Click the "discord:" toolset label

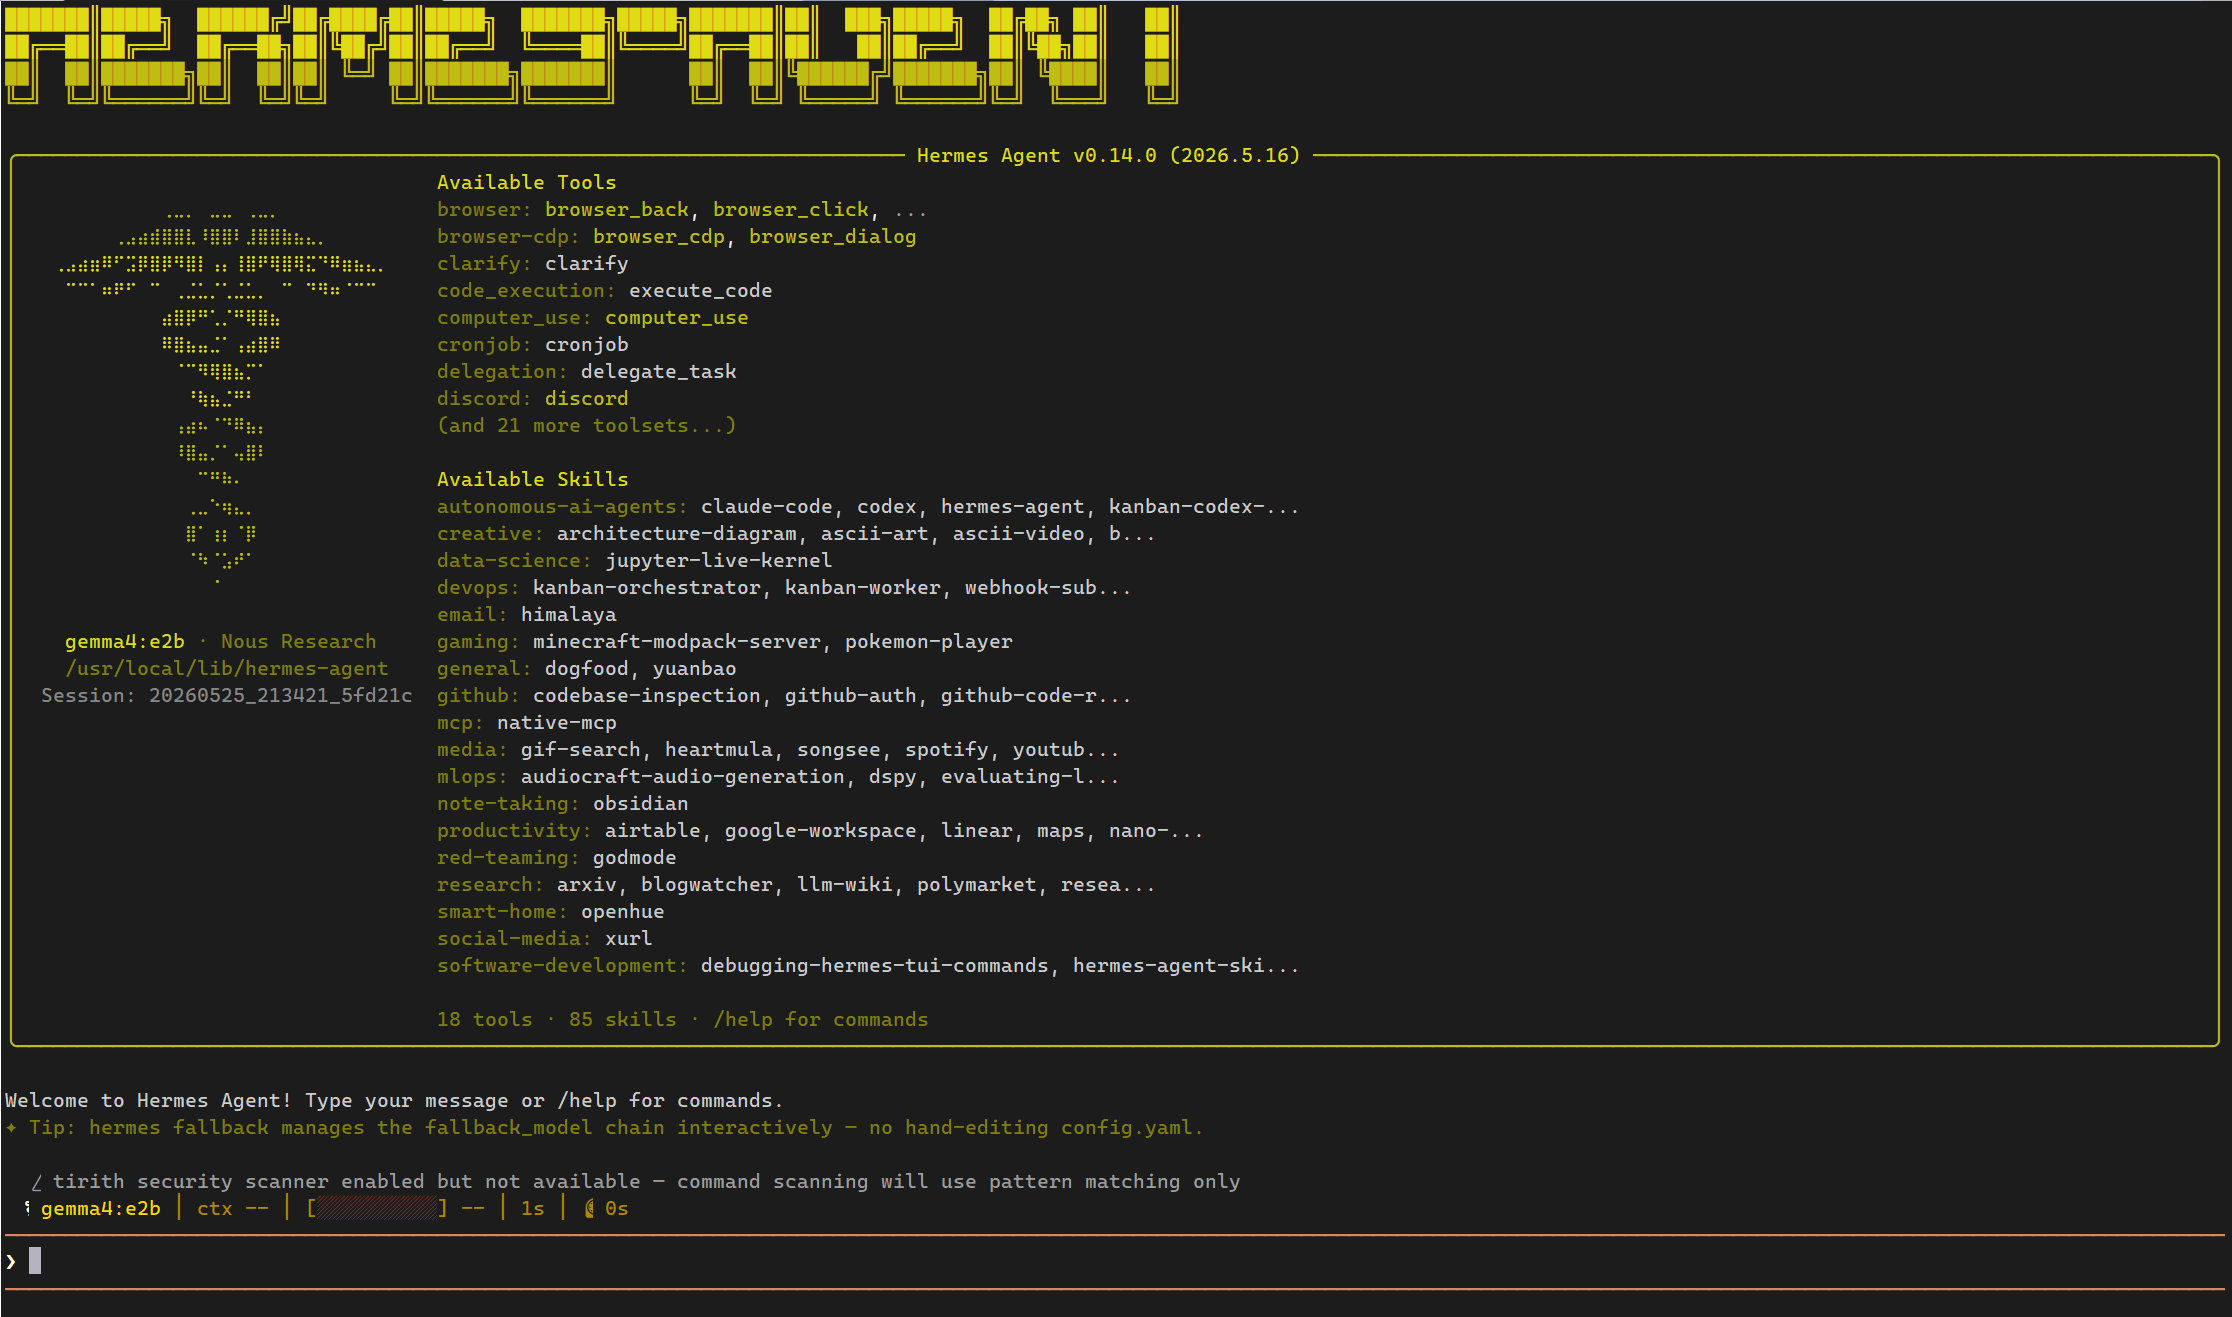coord(485,398)
